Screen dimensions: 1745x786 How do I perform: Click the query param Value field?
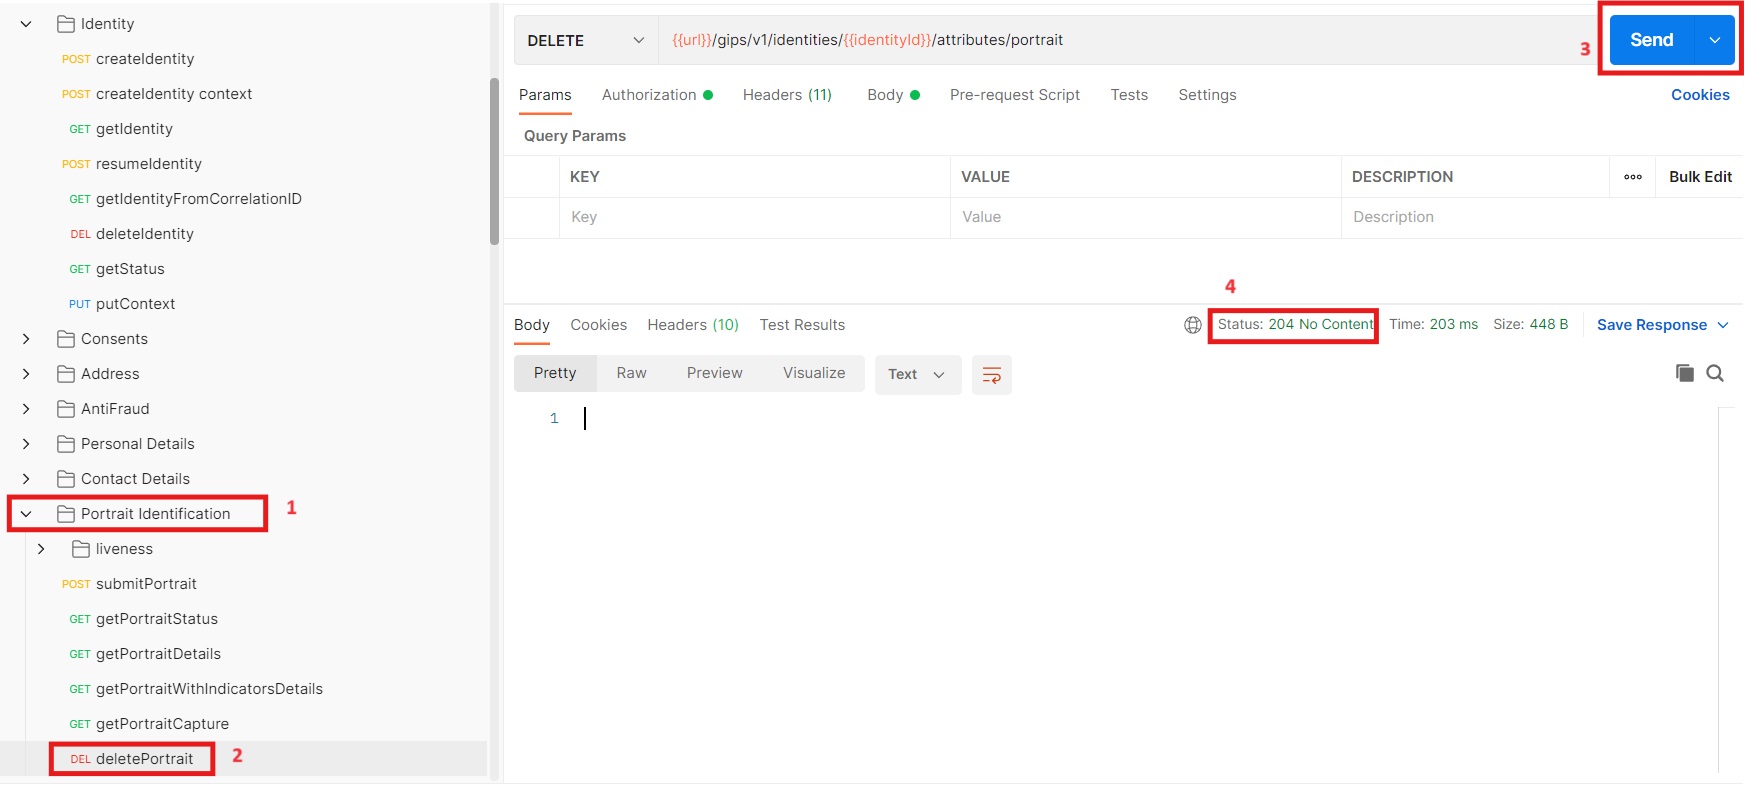(1145, 217)
